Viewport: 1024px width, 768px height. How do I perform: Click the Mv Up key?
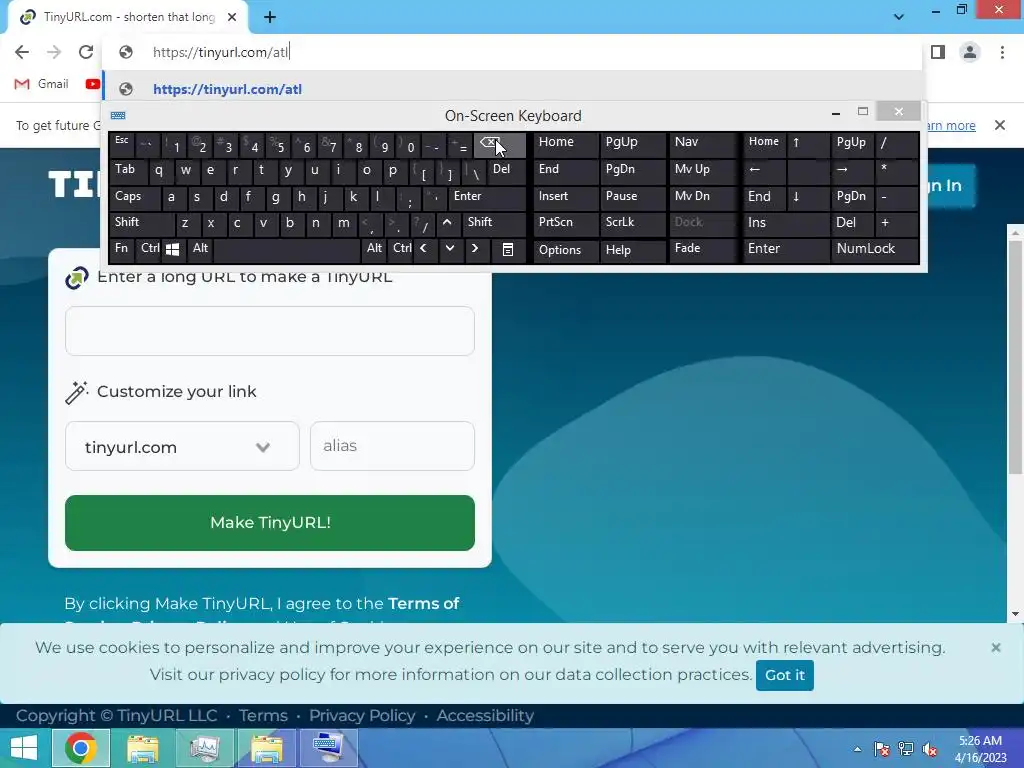tap(702, 170)
